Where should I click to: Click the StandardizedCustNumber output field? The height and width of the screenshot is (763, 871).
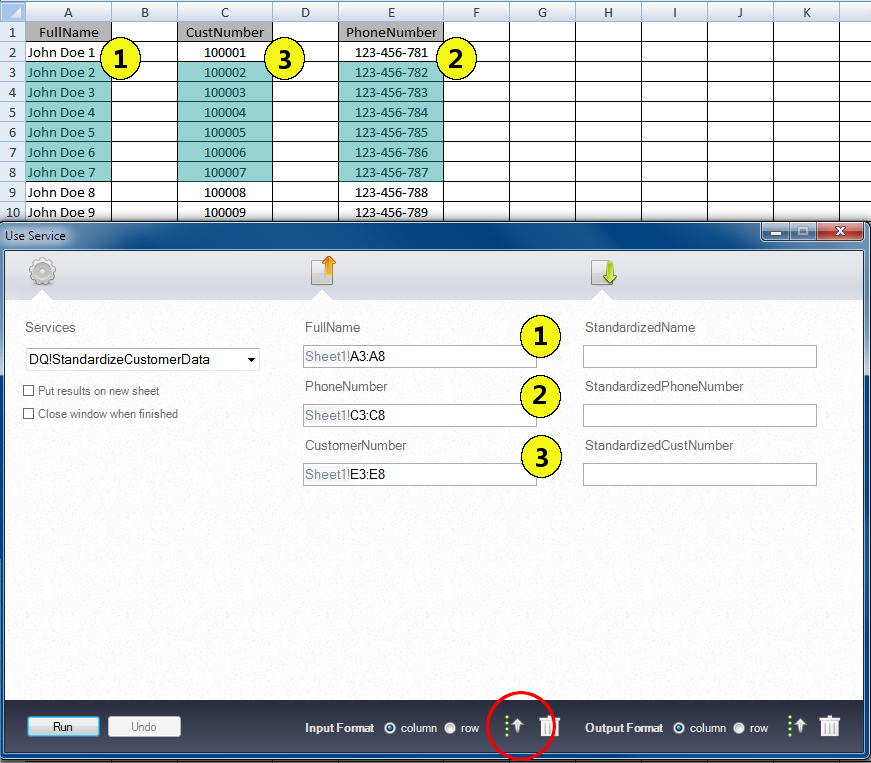[x=699, y=474]
